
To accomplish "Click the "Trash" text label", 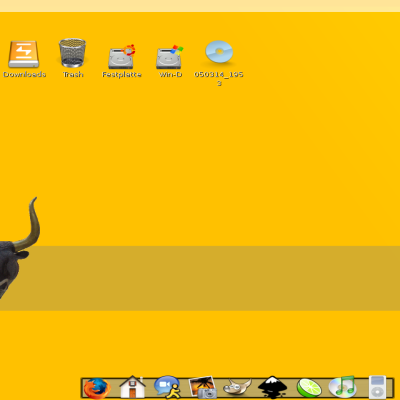I will click(73, 74).
